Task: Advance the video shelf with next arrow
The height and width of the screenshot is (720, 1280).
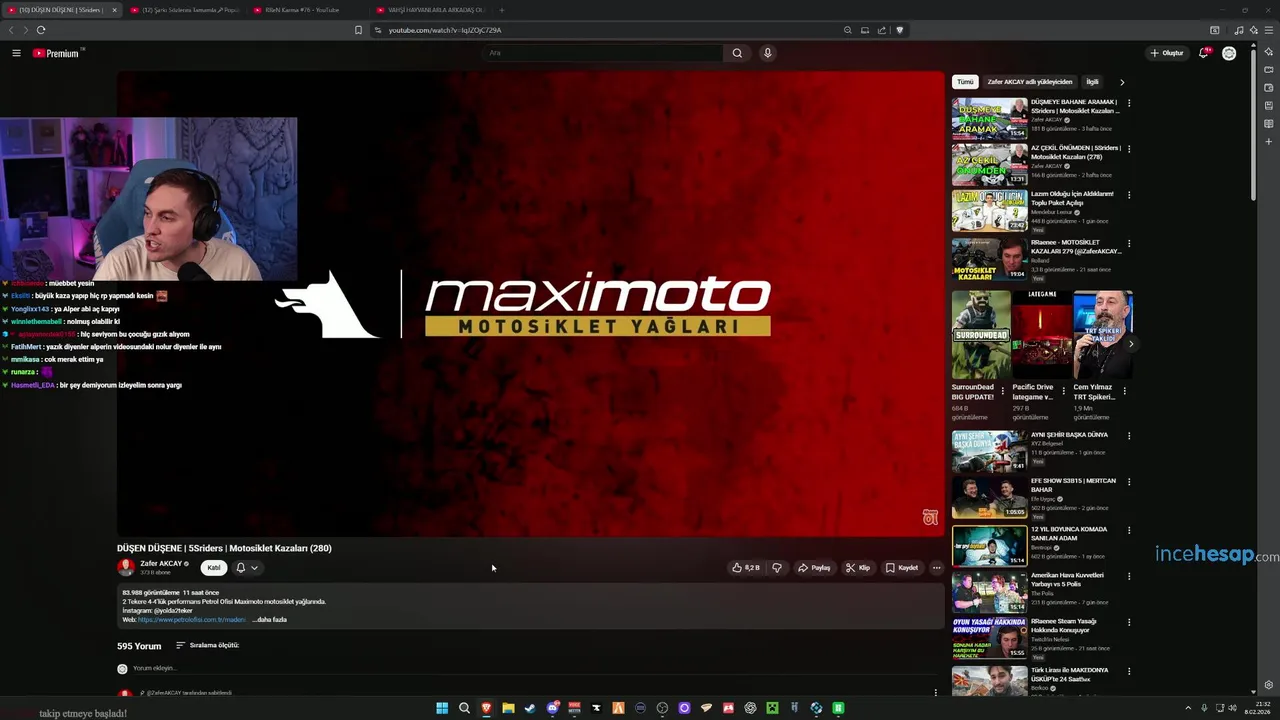Action: tap(1131, 343)
